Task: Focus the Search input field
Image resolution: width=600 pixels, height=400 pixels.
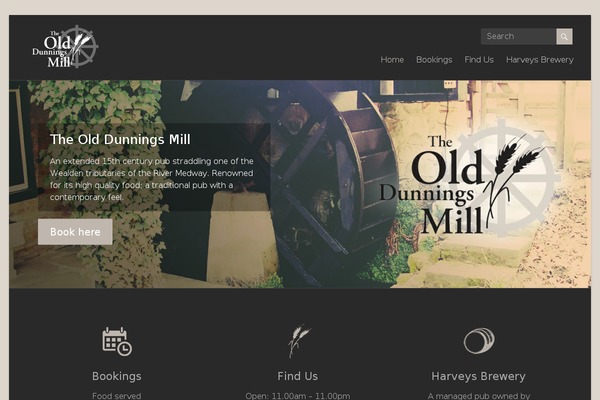Action: coord(518,36)
